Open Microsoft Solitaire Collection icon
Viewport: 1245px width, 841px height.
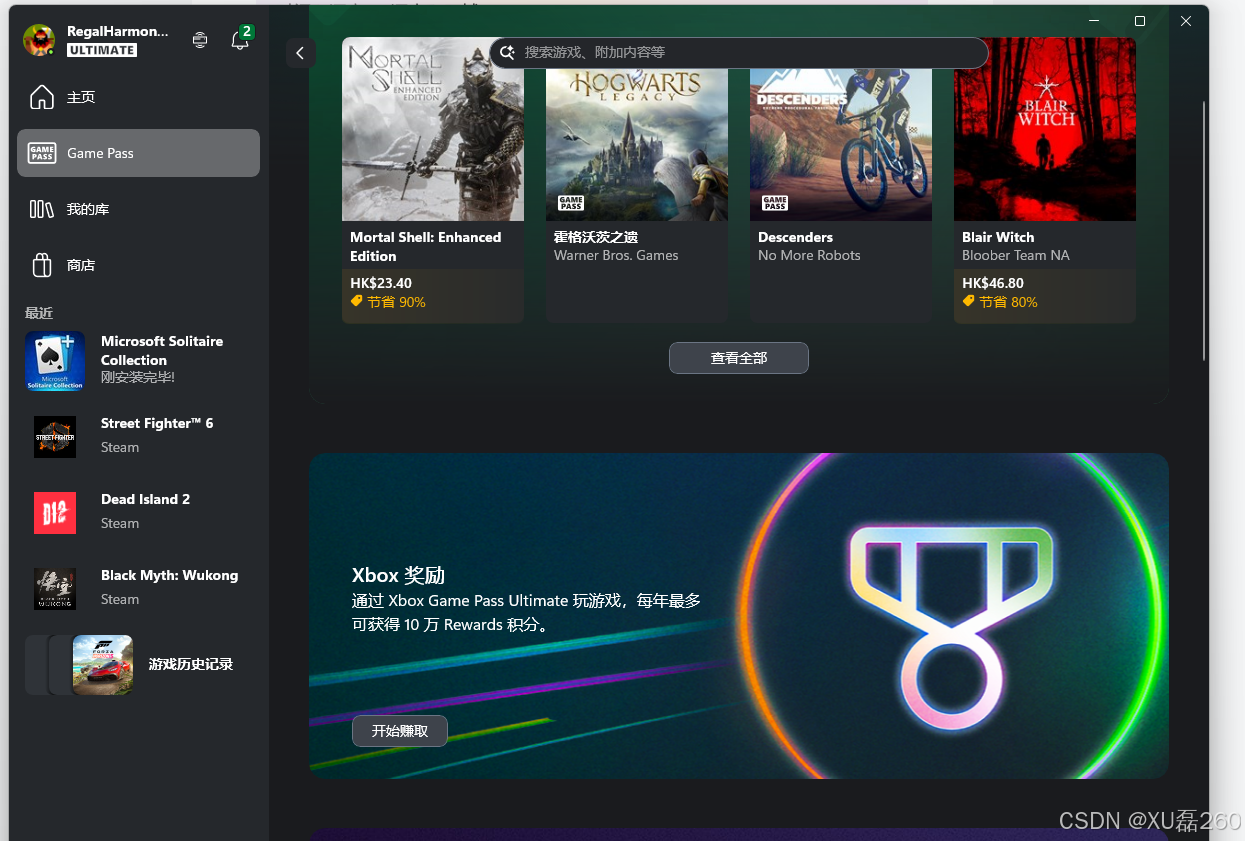pos(55,361)
